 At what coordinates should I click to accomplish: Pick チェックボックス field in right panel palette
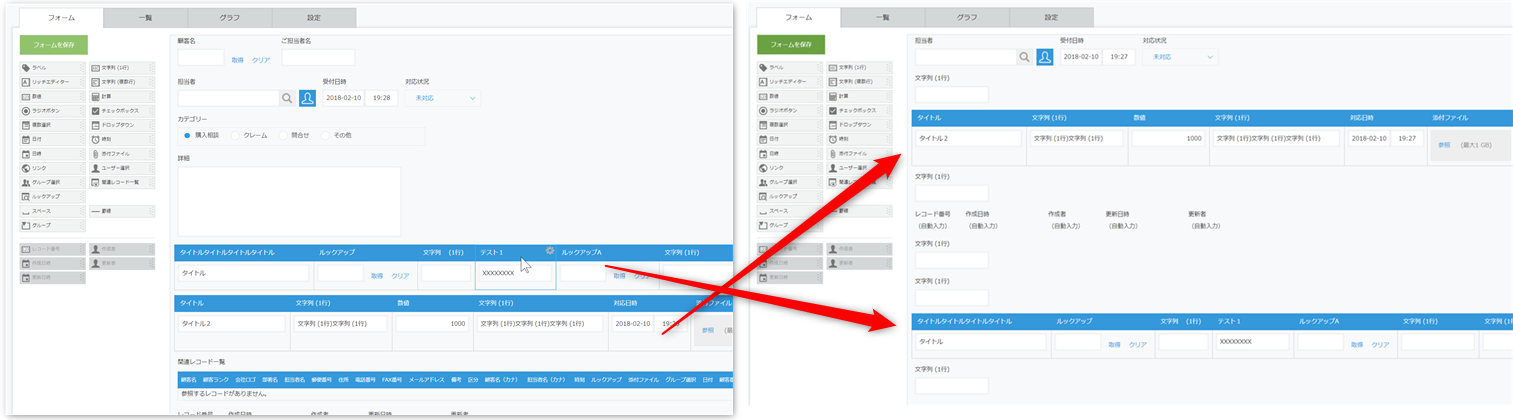860,111
